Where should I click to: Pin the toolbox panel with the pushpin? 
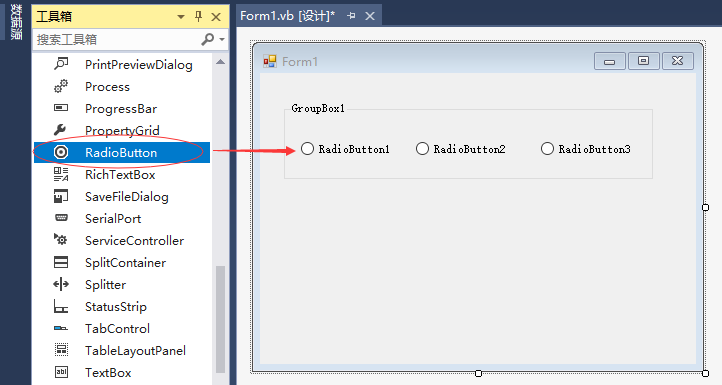[x=198, y=17]
